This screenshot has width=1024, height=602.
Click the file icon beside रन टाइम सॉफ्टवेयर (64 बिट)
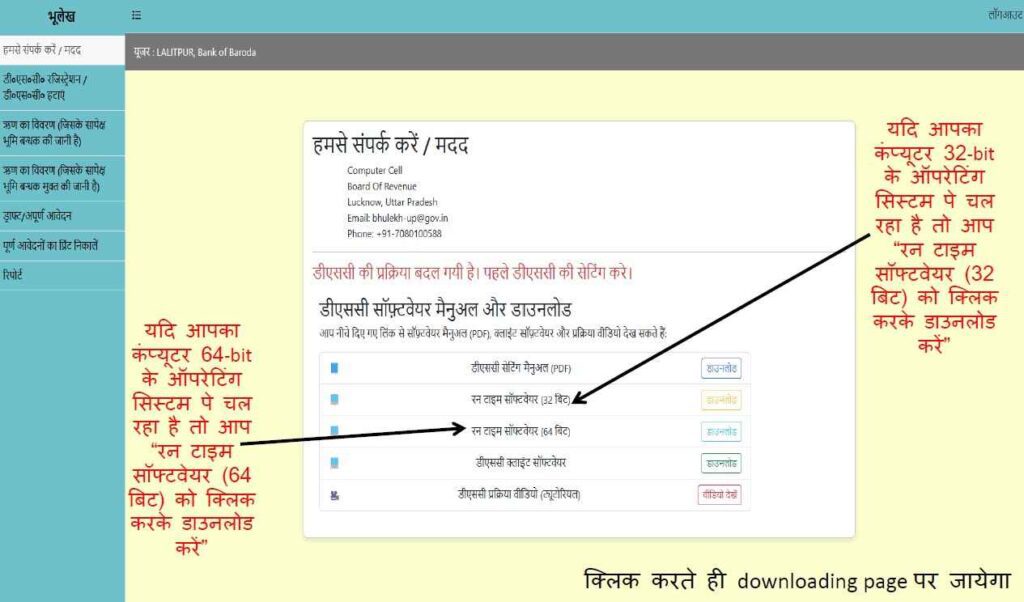(x=334, y=431)
